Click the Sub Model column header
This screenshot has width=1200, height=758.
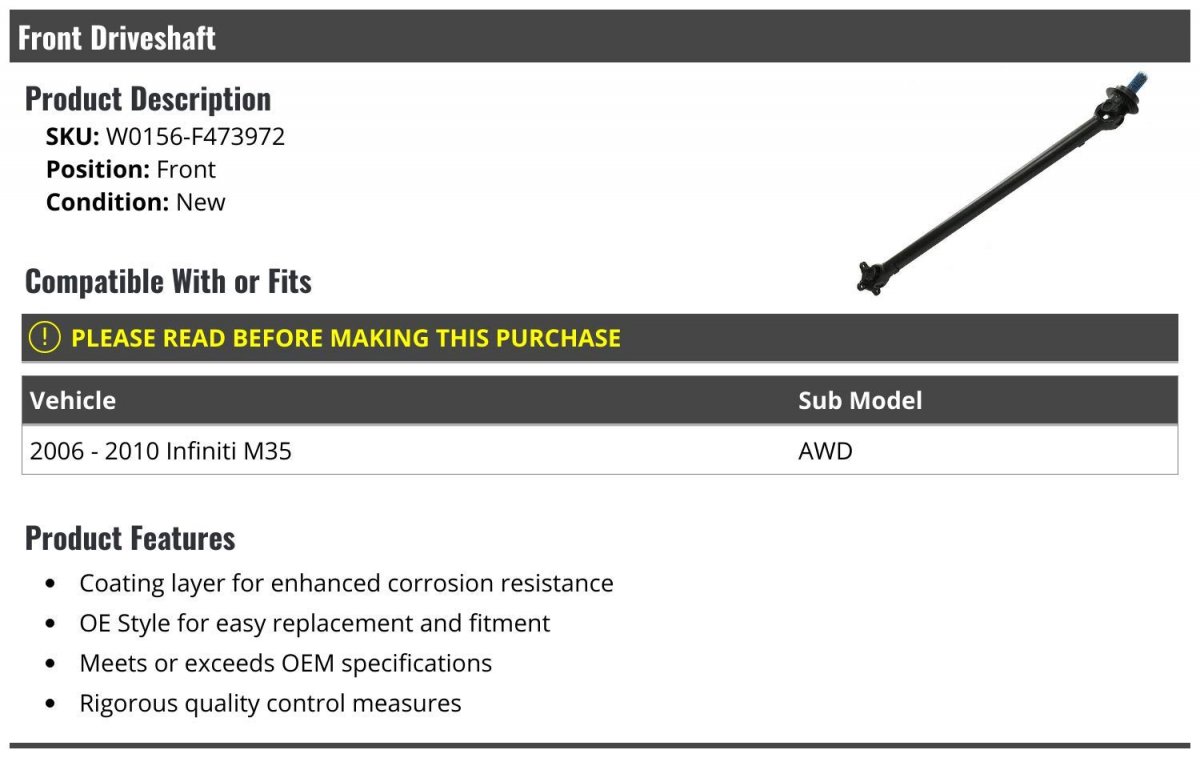(860, 401)
